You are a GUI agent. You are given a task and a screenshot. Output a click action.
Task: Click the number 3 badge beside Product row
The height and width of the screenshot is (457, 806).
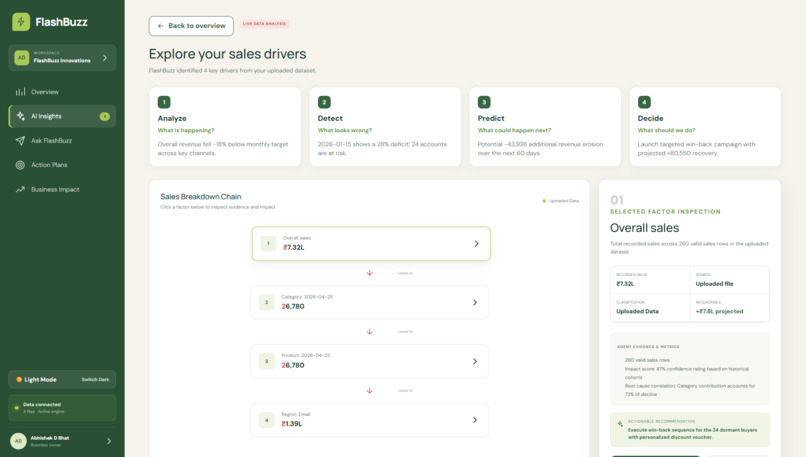pyautogui.click(x=266, y=361)
